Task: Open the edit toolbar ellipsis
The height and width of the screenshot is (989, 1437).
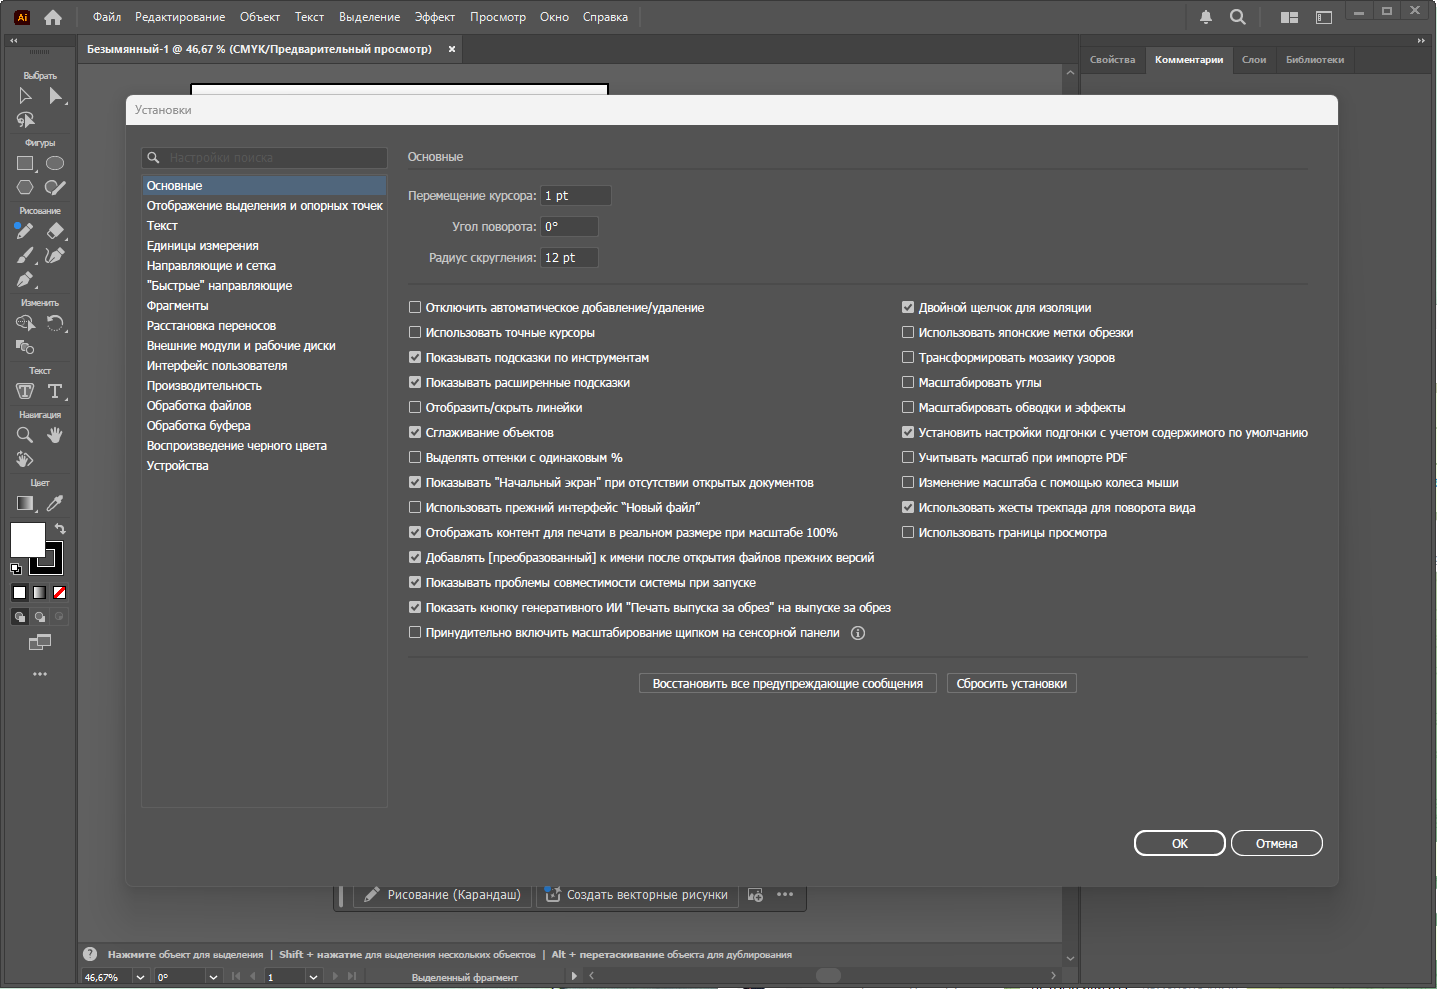Action: pos(40,674)
